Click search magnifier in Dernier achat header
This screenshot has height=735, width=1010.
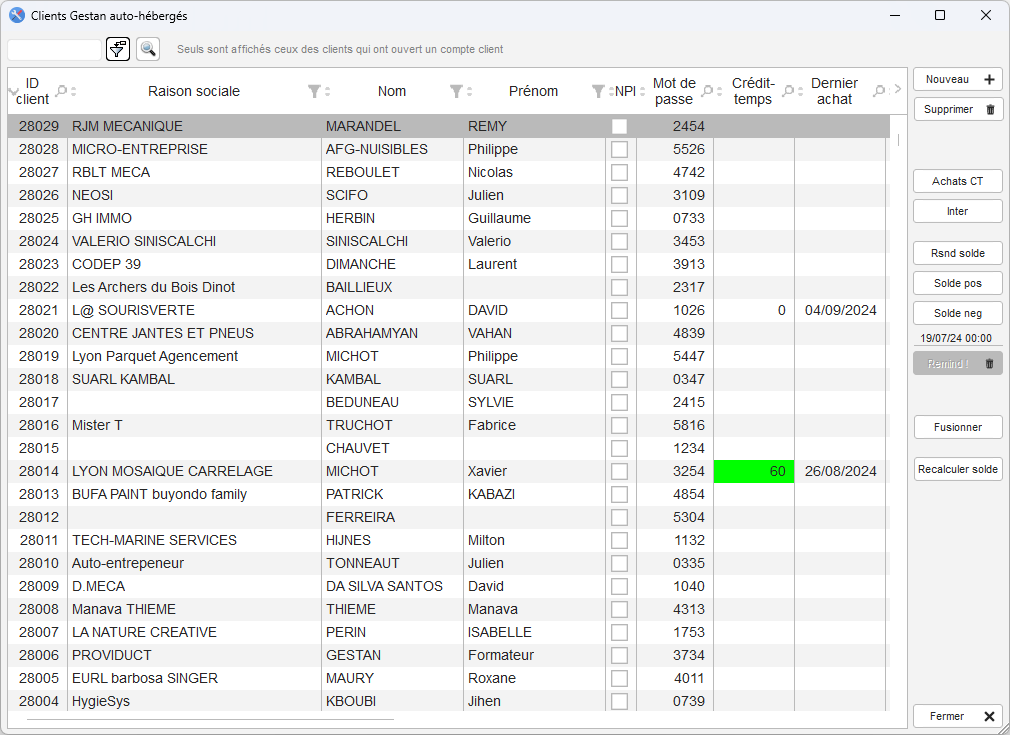(x=879, y=91)
